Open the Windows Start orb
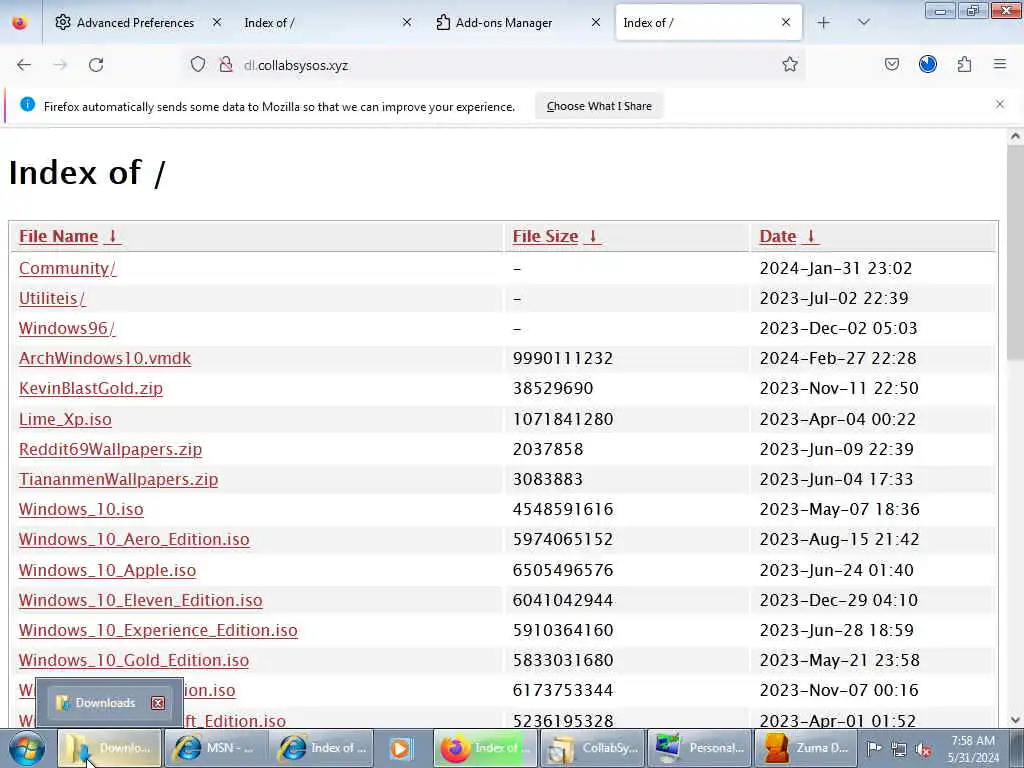The height and width of the screenshot is (768, 1024). (27, 748)
